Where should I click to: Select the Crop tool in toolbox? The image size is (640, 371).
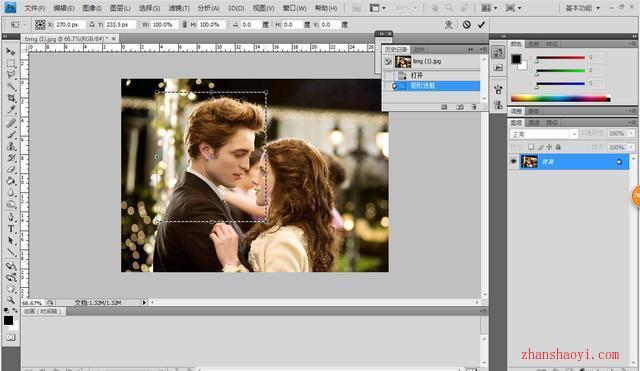[11, 98]
